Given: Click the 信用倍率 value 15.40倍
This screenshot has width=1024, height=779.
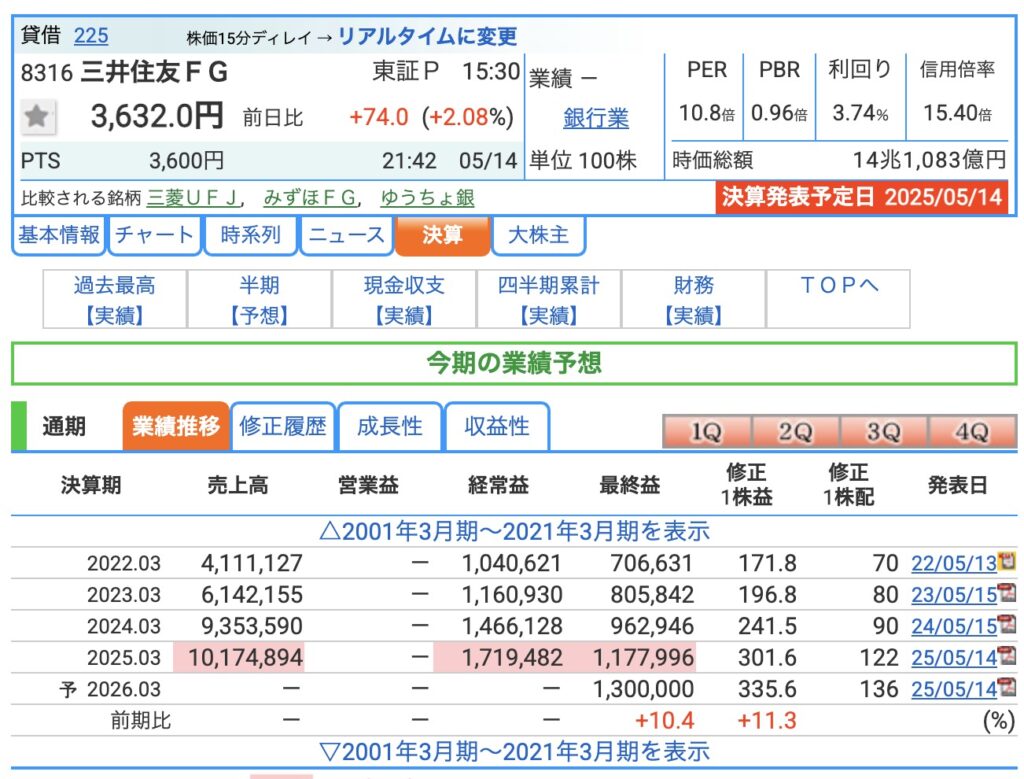Looking at the screenshot, I should coord(957,113).
